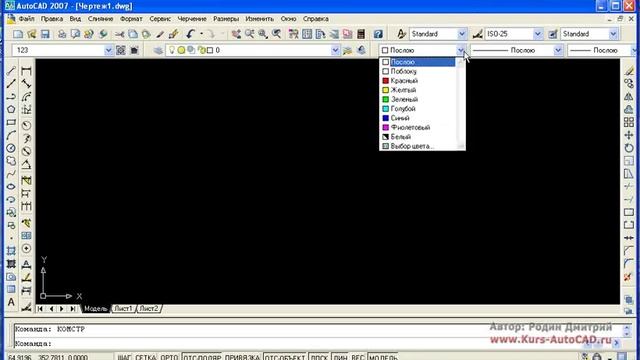Open the Черчение menu
The height and width of the screenshot is (360, 640).
pos(192,19)
